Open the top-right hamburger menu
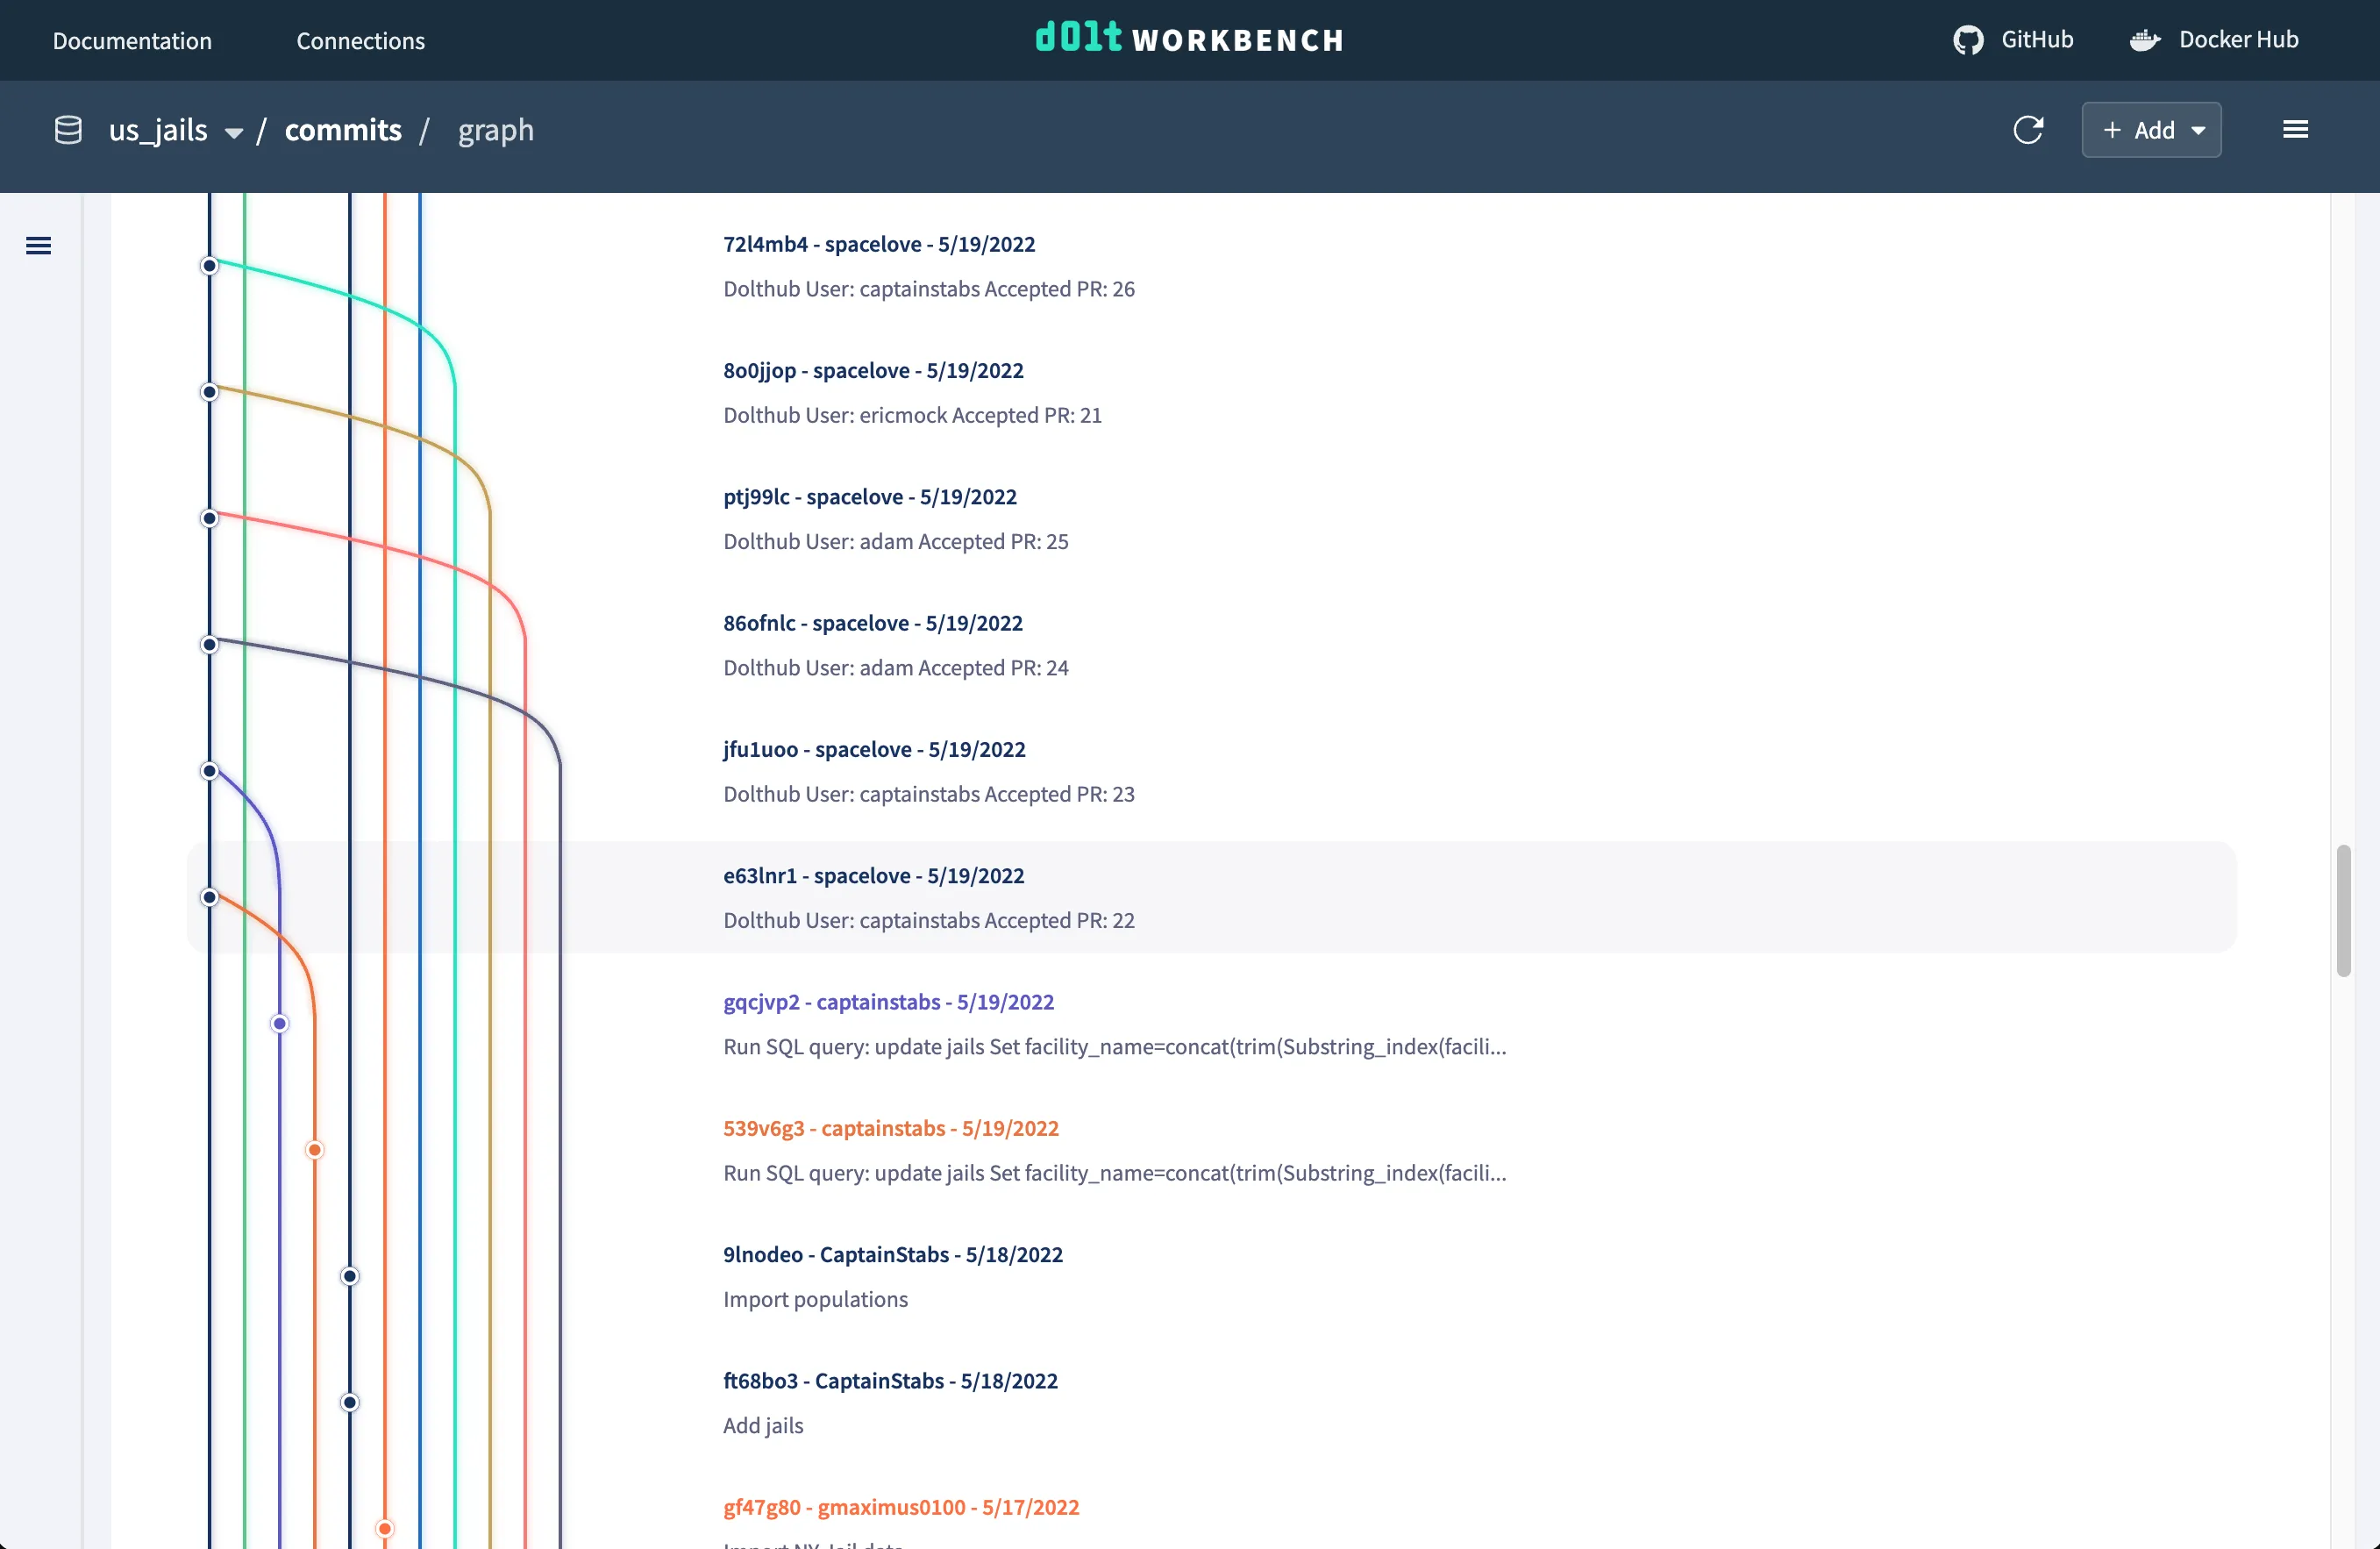 2296,129
